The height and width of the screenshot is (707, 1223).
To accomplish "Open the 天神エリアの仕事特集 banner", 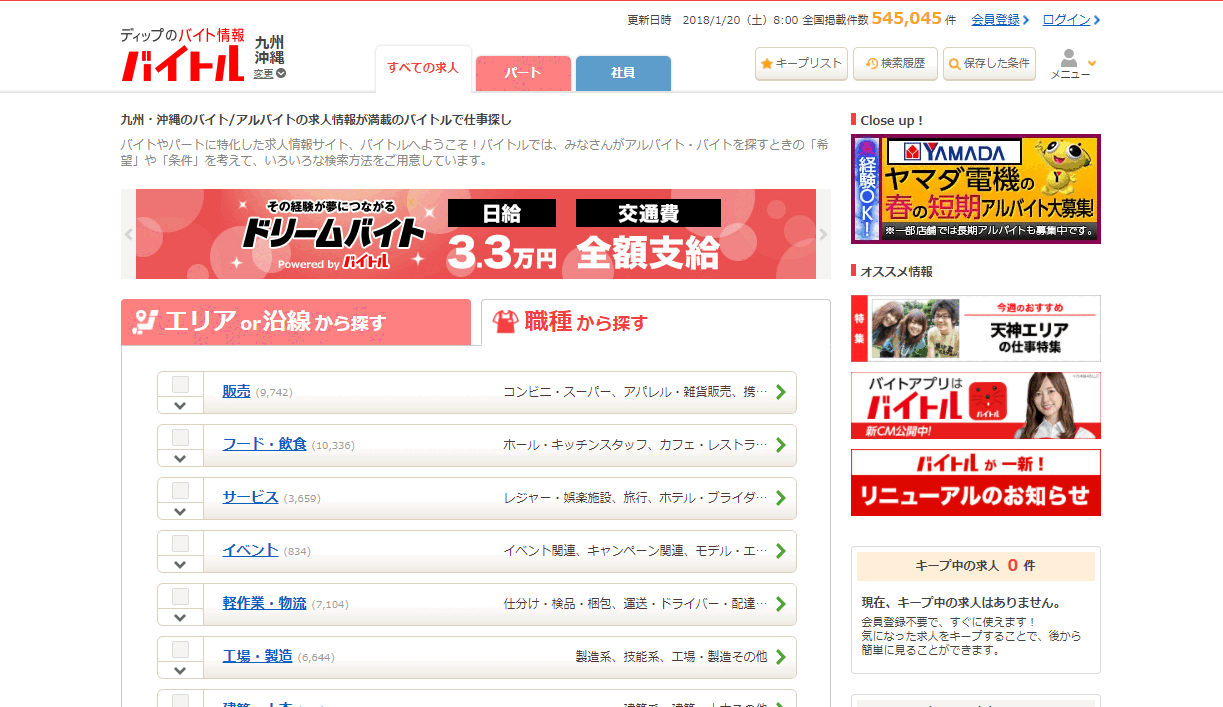I will coord(976,328).
